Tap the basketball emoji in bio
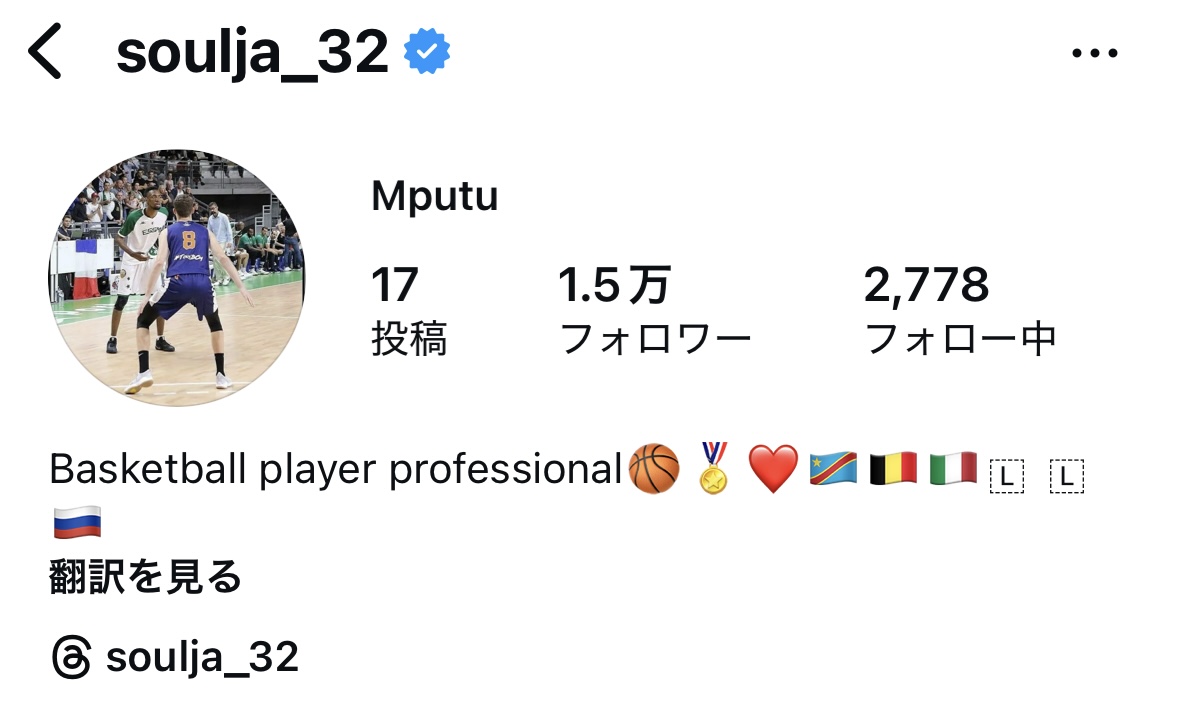The width and height of the screenshot is (1179, 704). click(653, 469)
